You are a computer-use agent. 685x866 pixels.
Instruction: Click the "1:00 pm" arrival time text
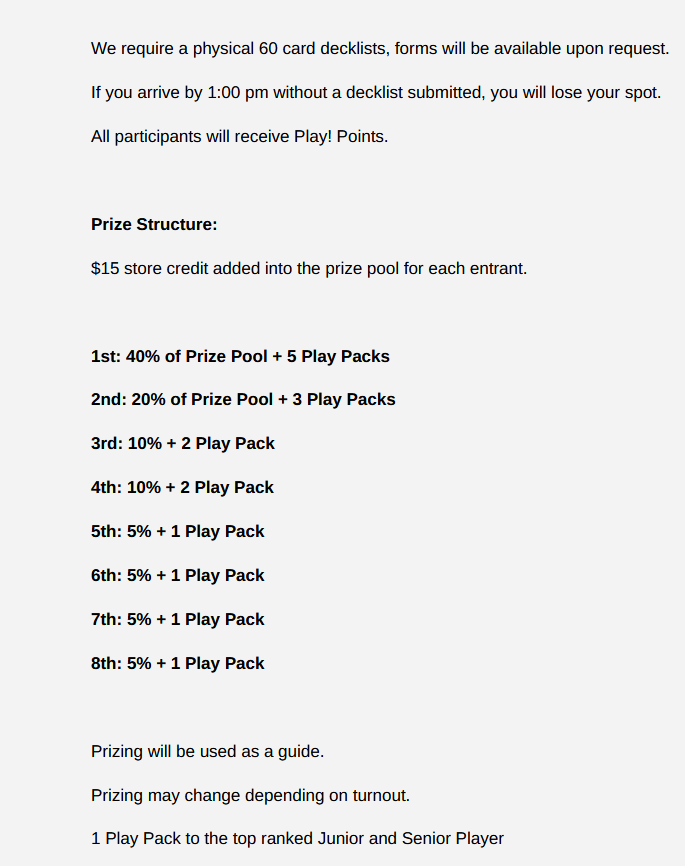(238, 92)
